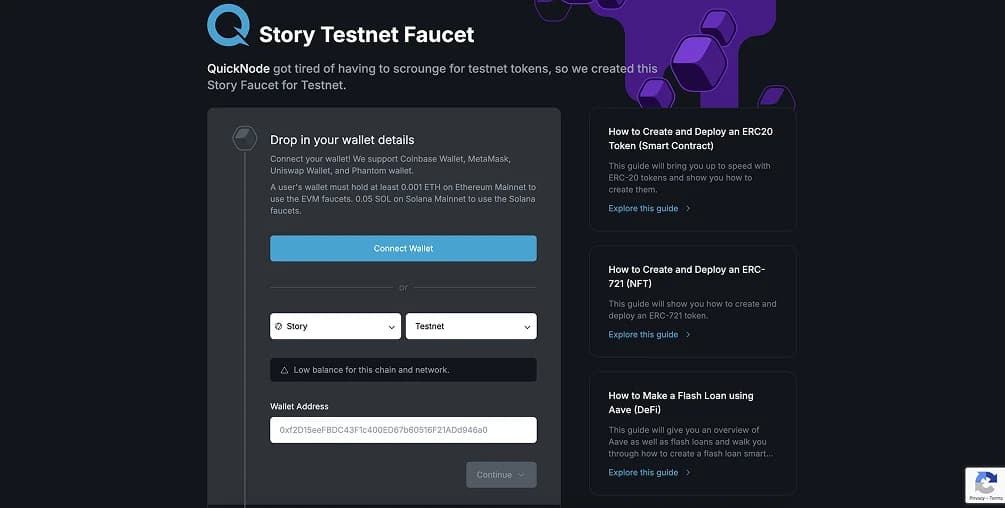
Task: Click arrow beside Aave guide link
Action: point(688,473)
